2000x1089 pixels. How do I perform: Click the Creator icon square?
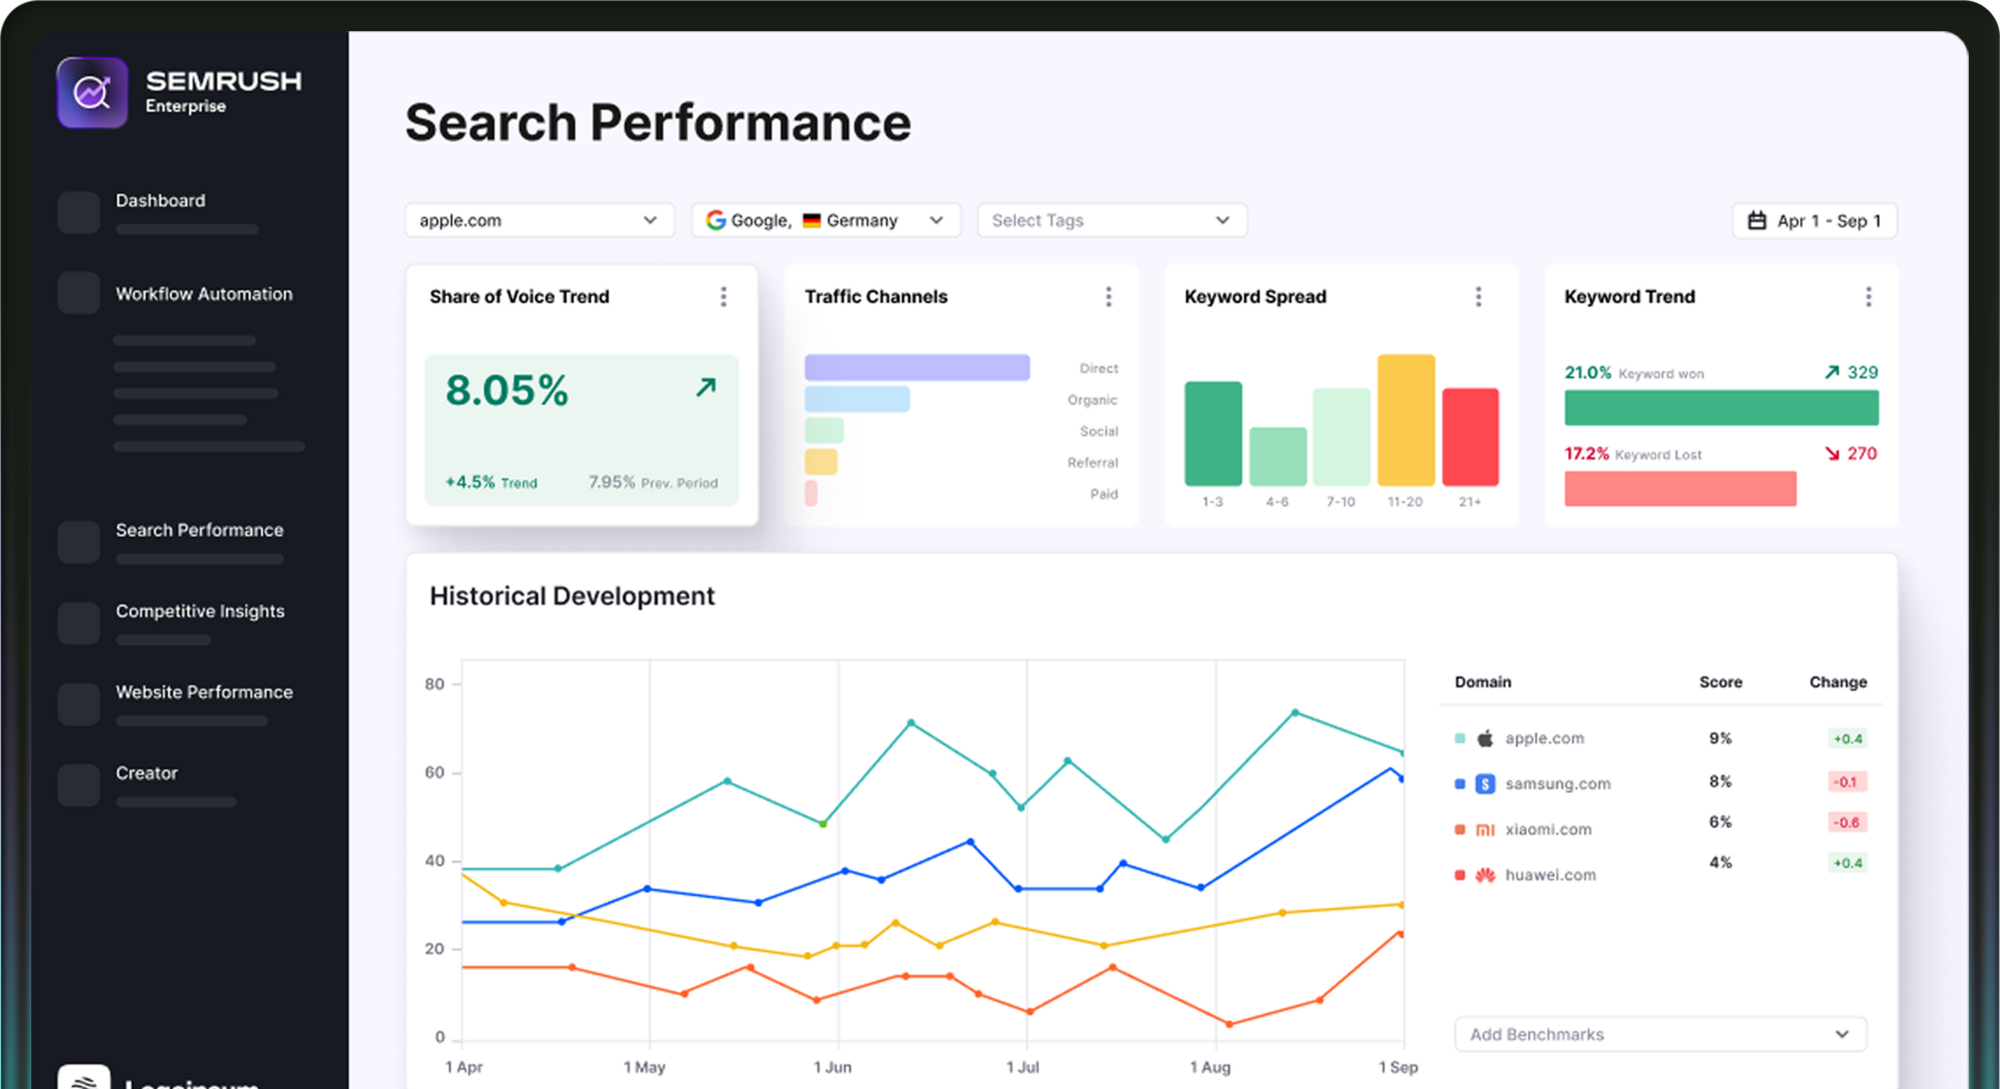(78, 784)
